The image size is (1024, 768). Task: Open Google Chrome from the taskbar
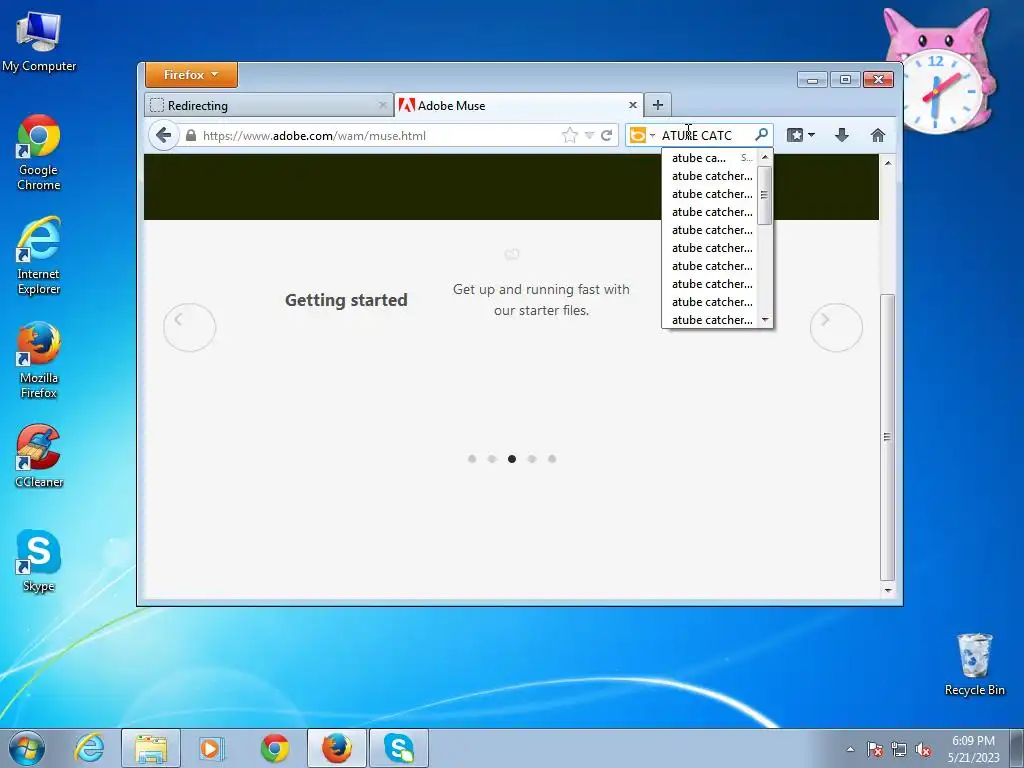click(x=274, y=748)
